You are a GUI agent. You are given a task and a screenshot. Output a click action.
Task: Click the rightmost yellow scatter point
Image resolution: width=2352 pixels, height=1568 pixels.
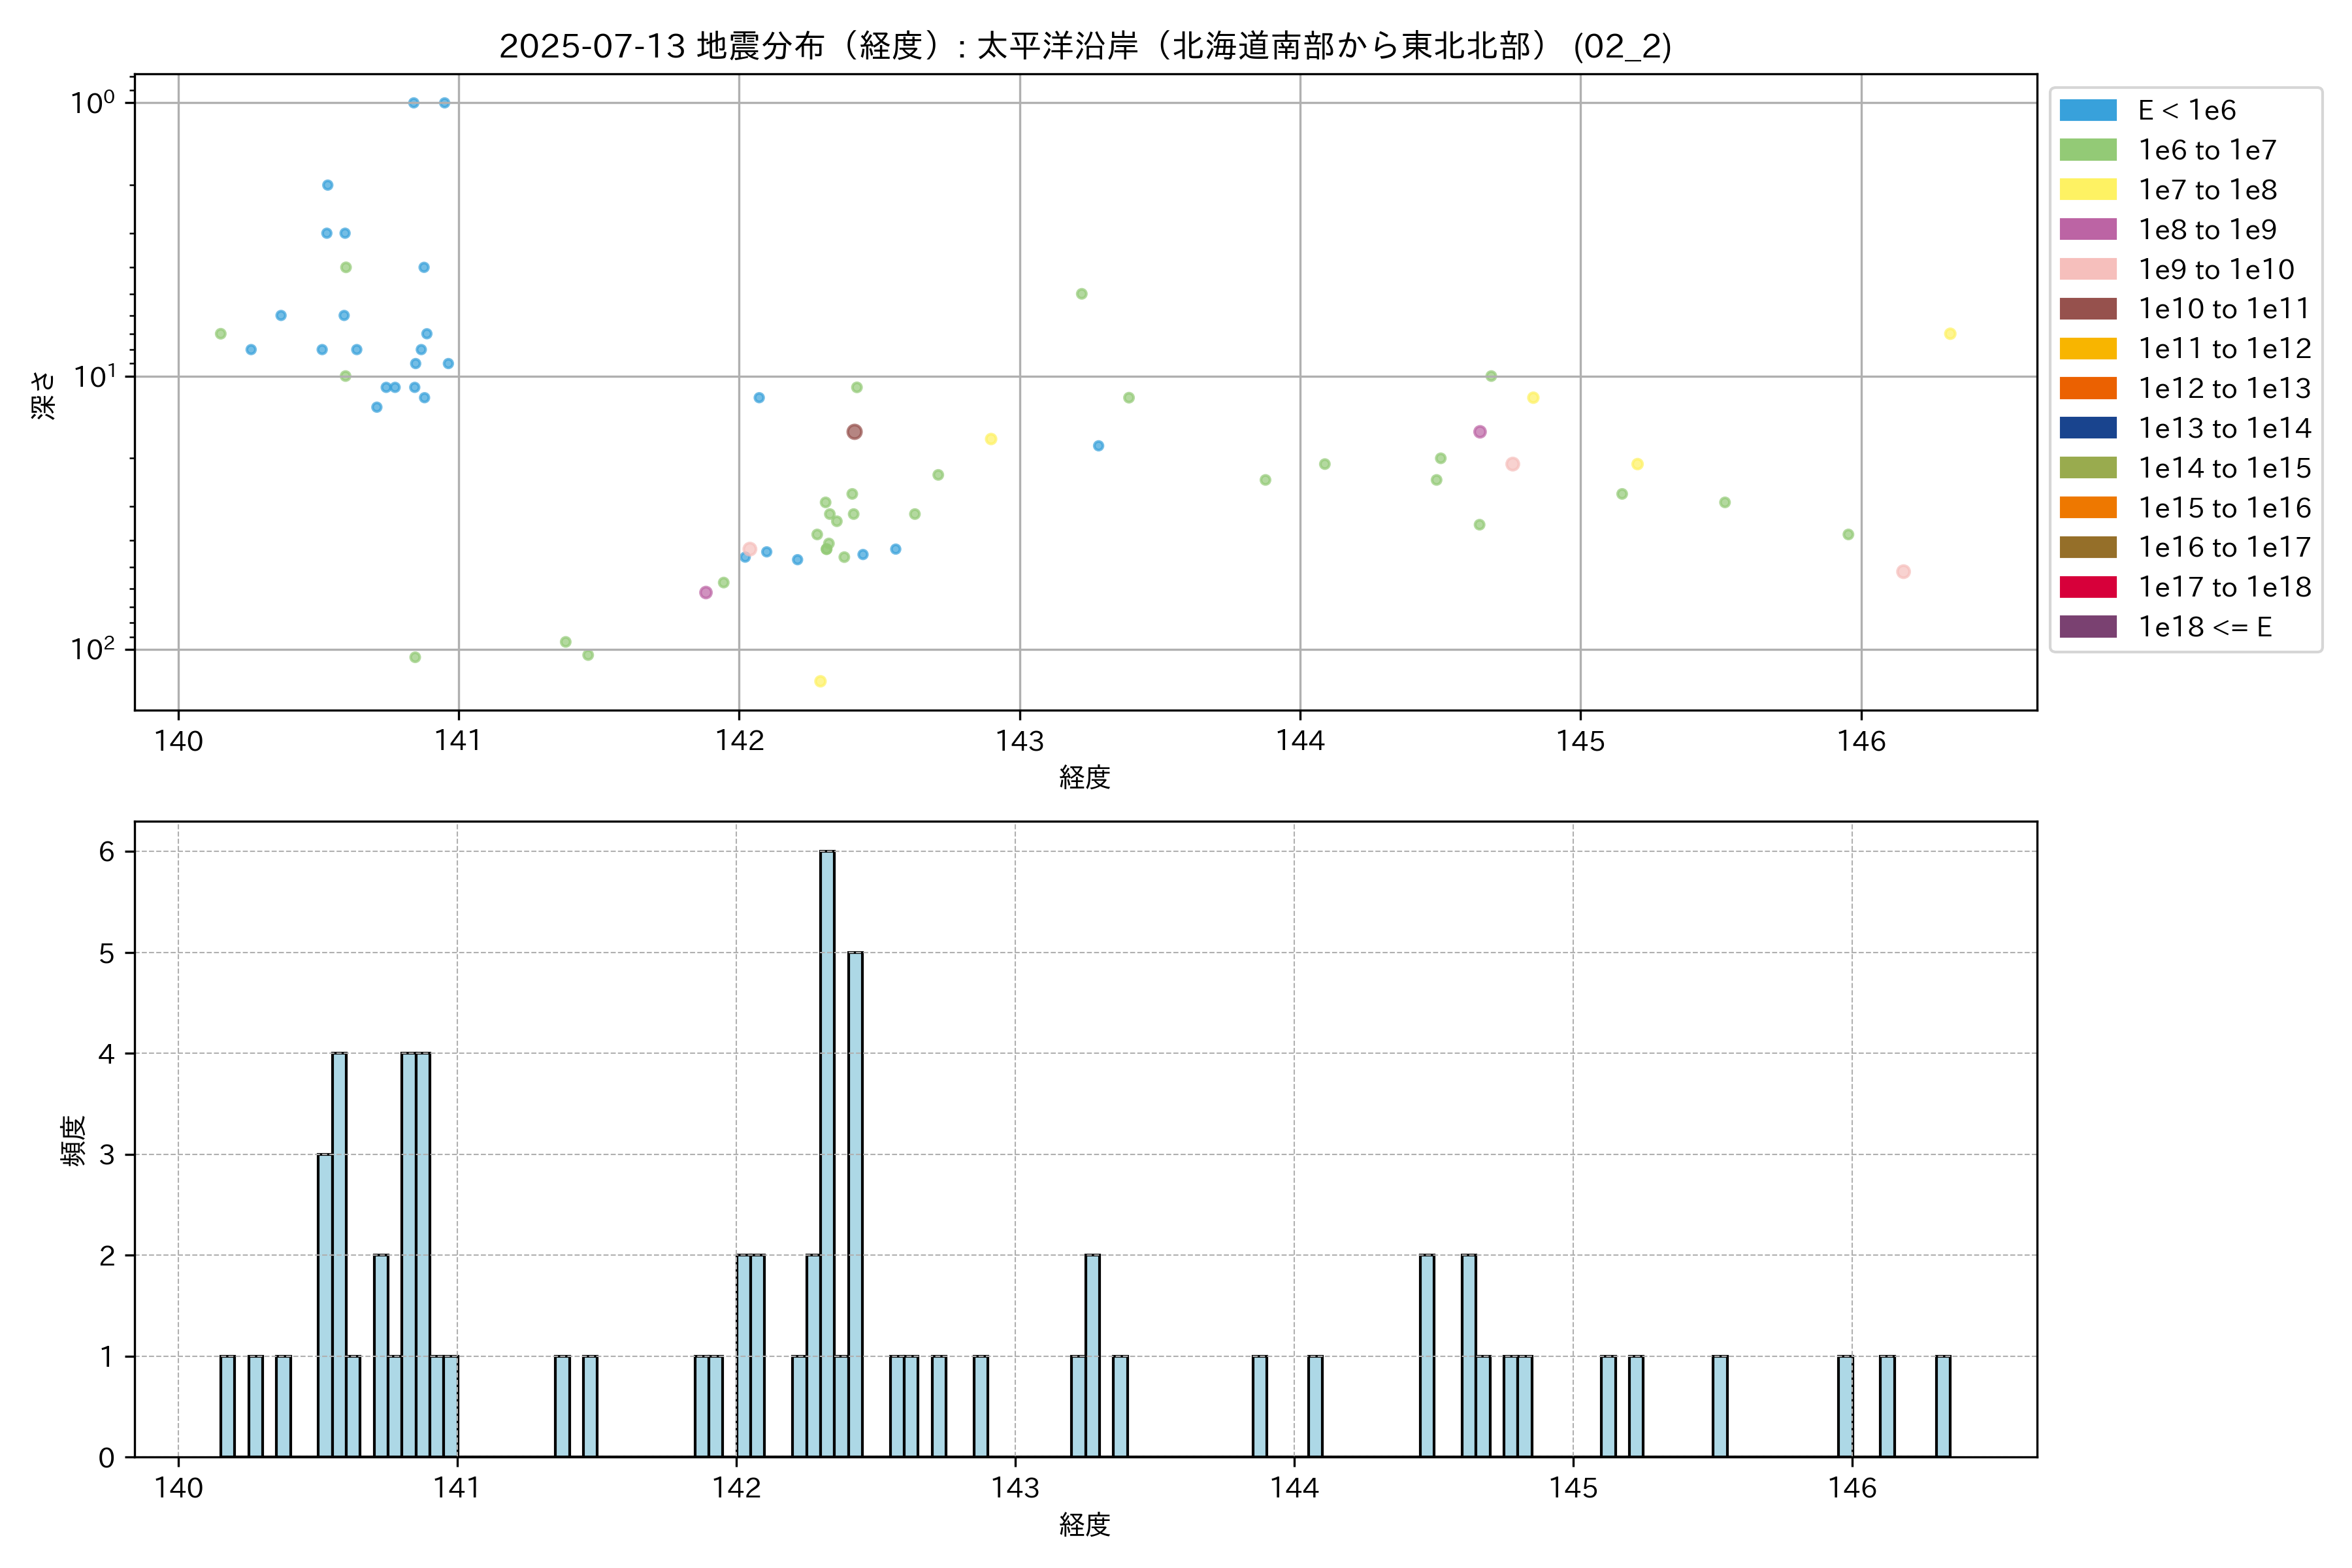1950,334
